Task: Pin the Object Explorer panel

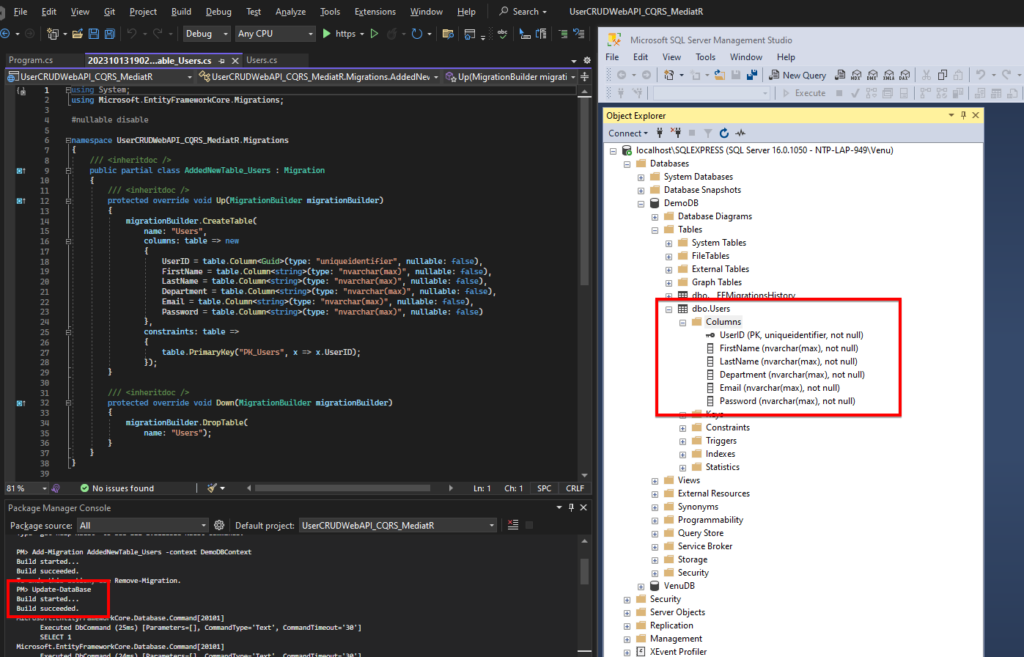Action: 963,116
